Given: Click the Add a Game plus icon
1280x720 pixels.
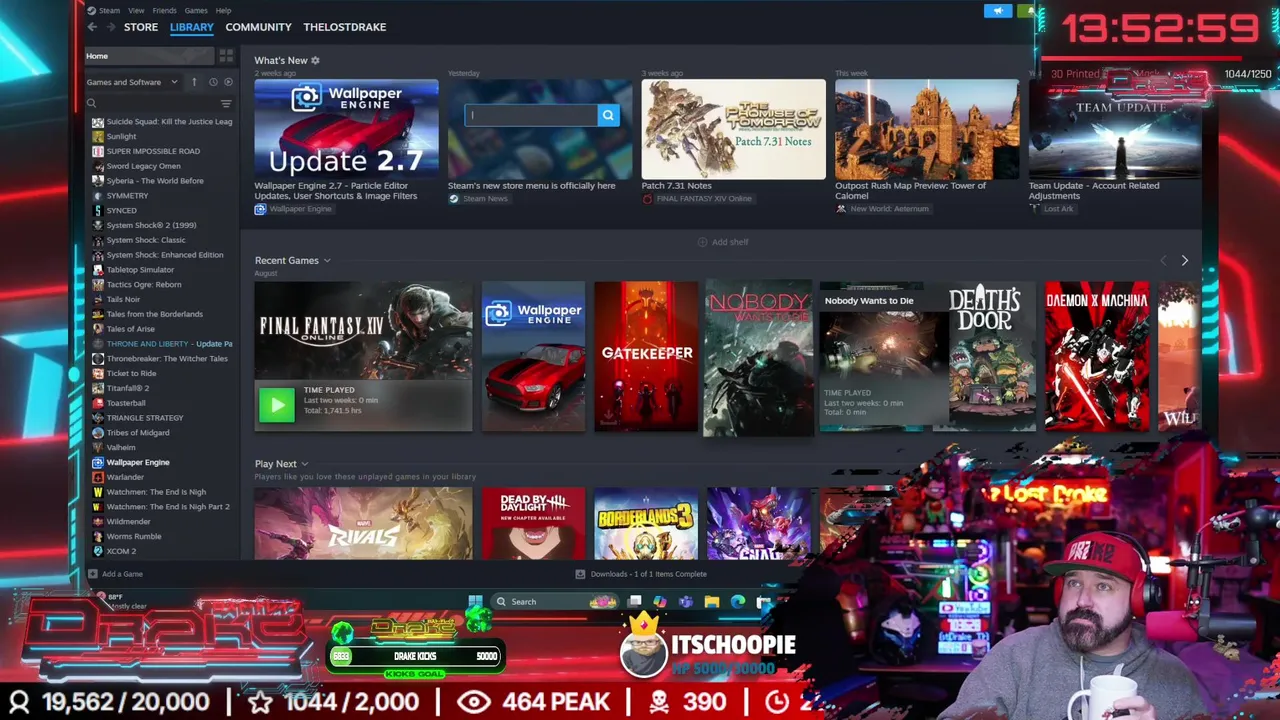Looking at the screenshot, I should (93, 574).
